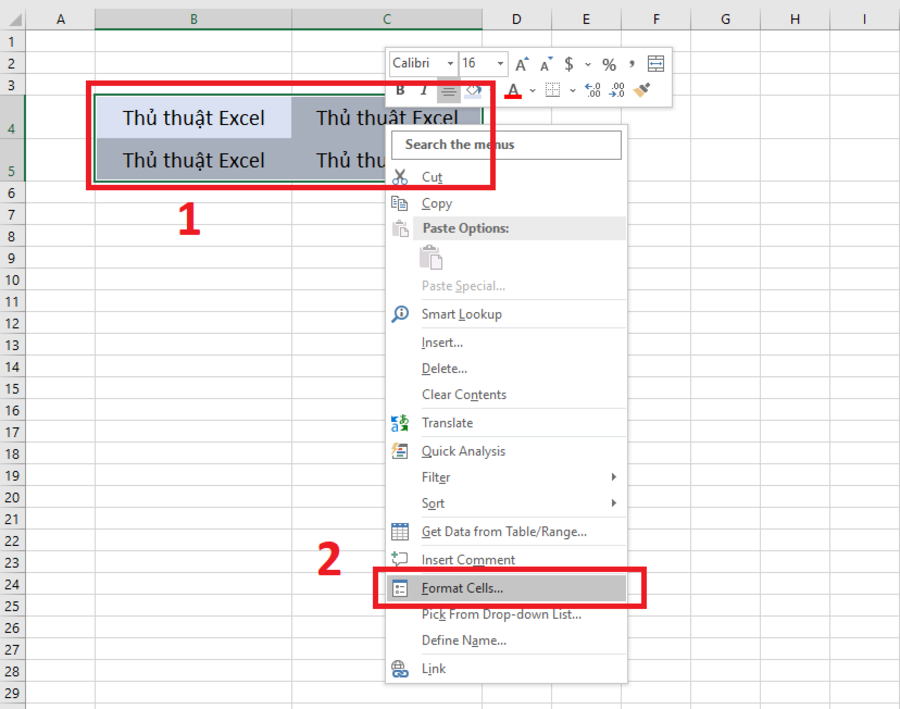Click cell B5 with Thủ thuật Excel
The width and height of the screenshot is (900, 709).
[193, 160]
